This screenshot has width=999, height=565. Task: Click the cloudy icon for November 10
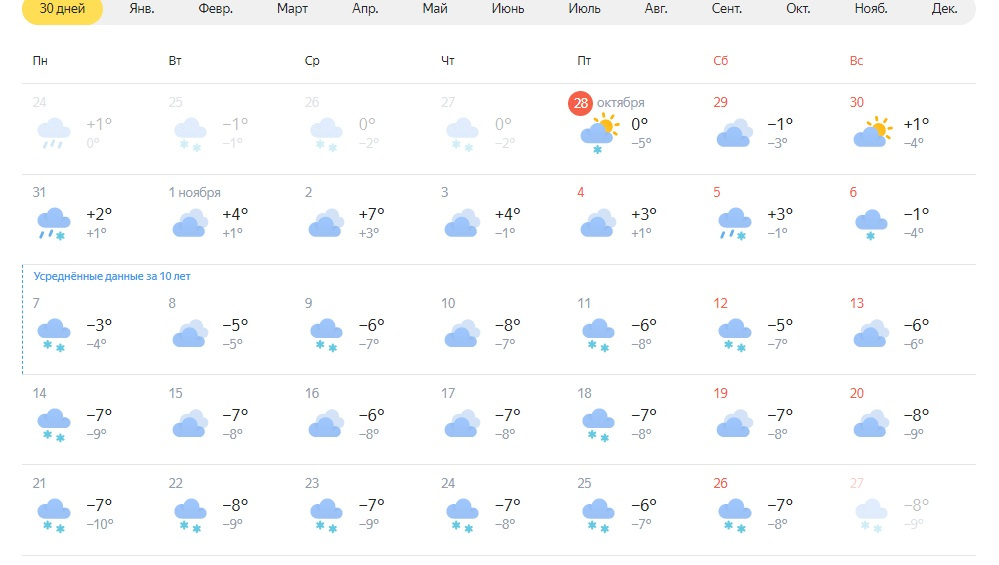click(462, 334)
